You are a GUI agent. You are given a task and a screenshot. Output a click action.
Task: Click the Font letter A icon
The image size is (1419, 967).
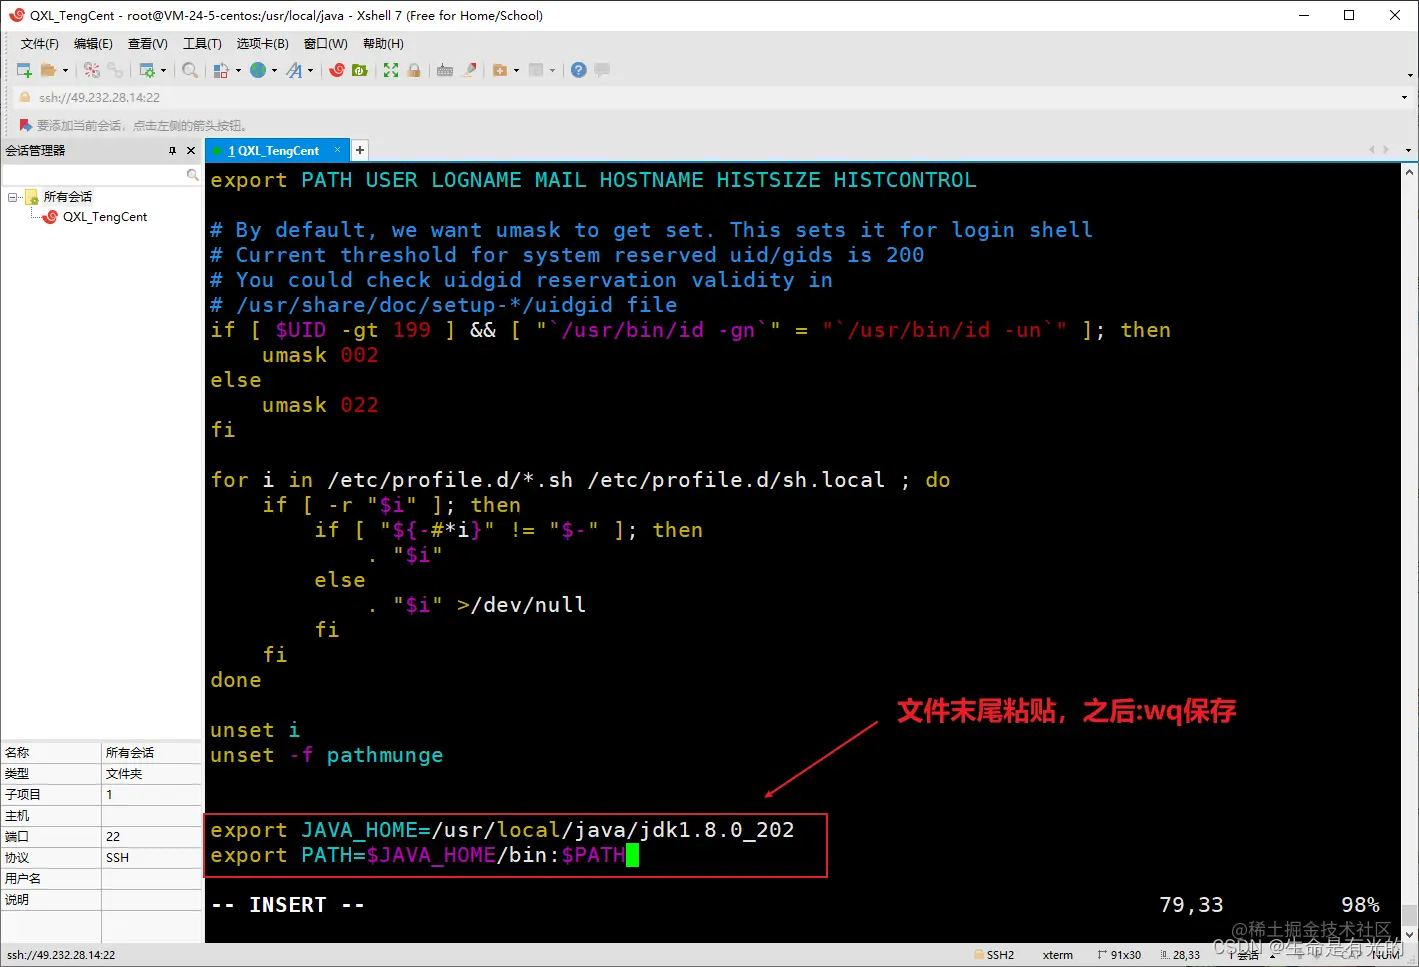(294, 70)
